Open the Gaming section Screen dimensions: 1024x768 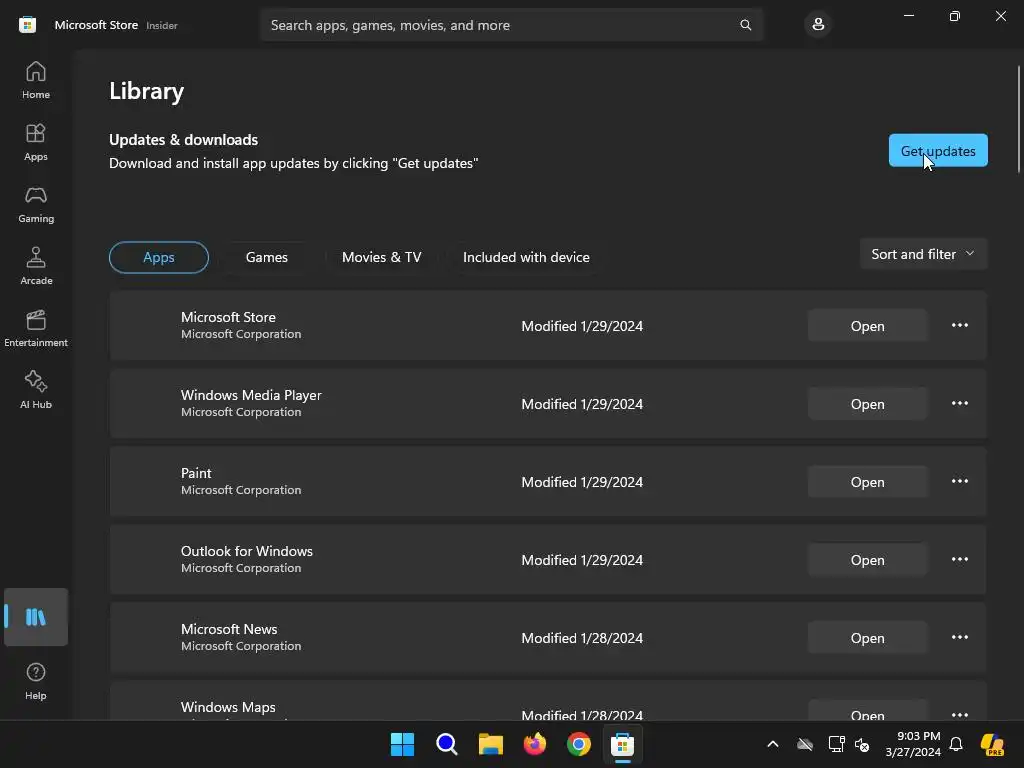pyautogui.click(x=35, y=204)
